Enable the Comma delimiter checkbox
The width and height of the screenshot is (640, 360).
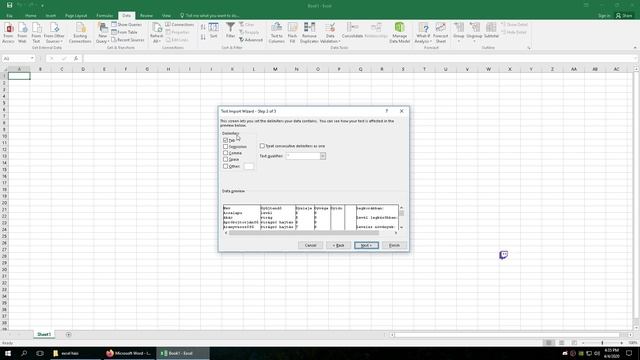[x=225, y=153]
